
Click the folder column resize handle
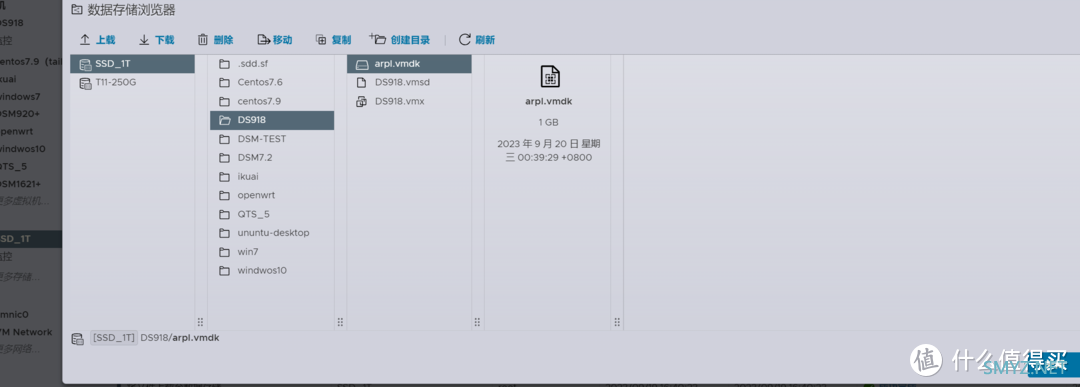(x=340, y=322)
